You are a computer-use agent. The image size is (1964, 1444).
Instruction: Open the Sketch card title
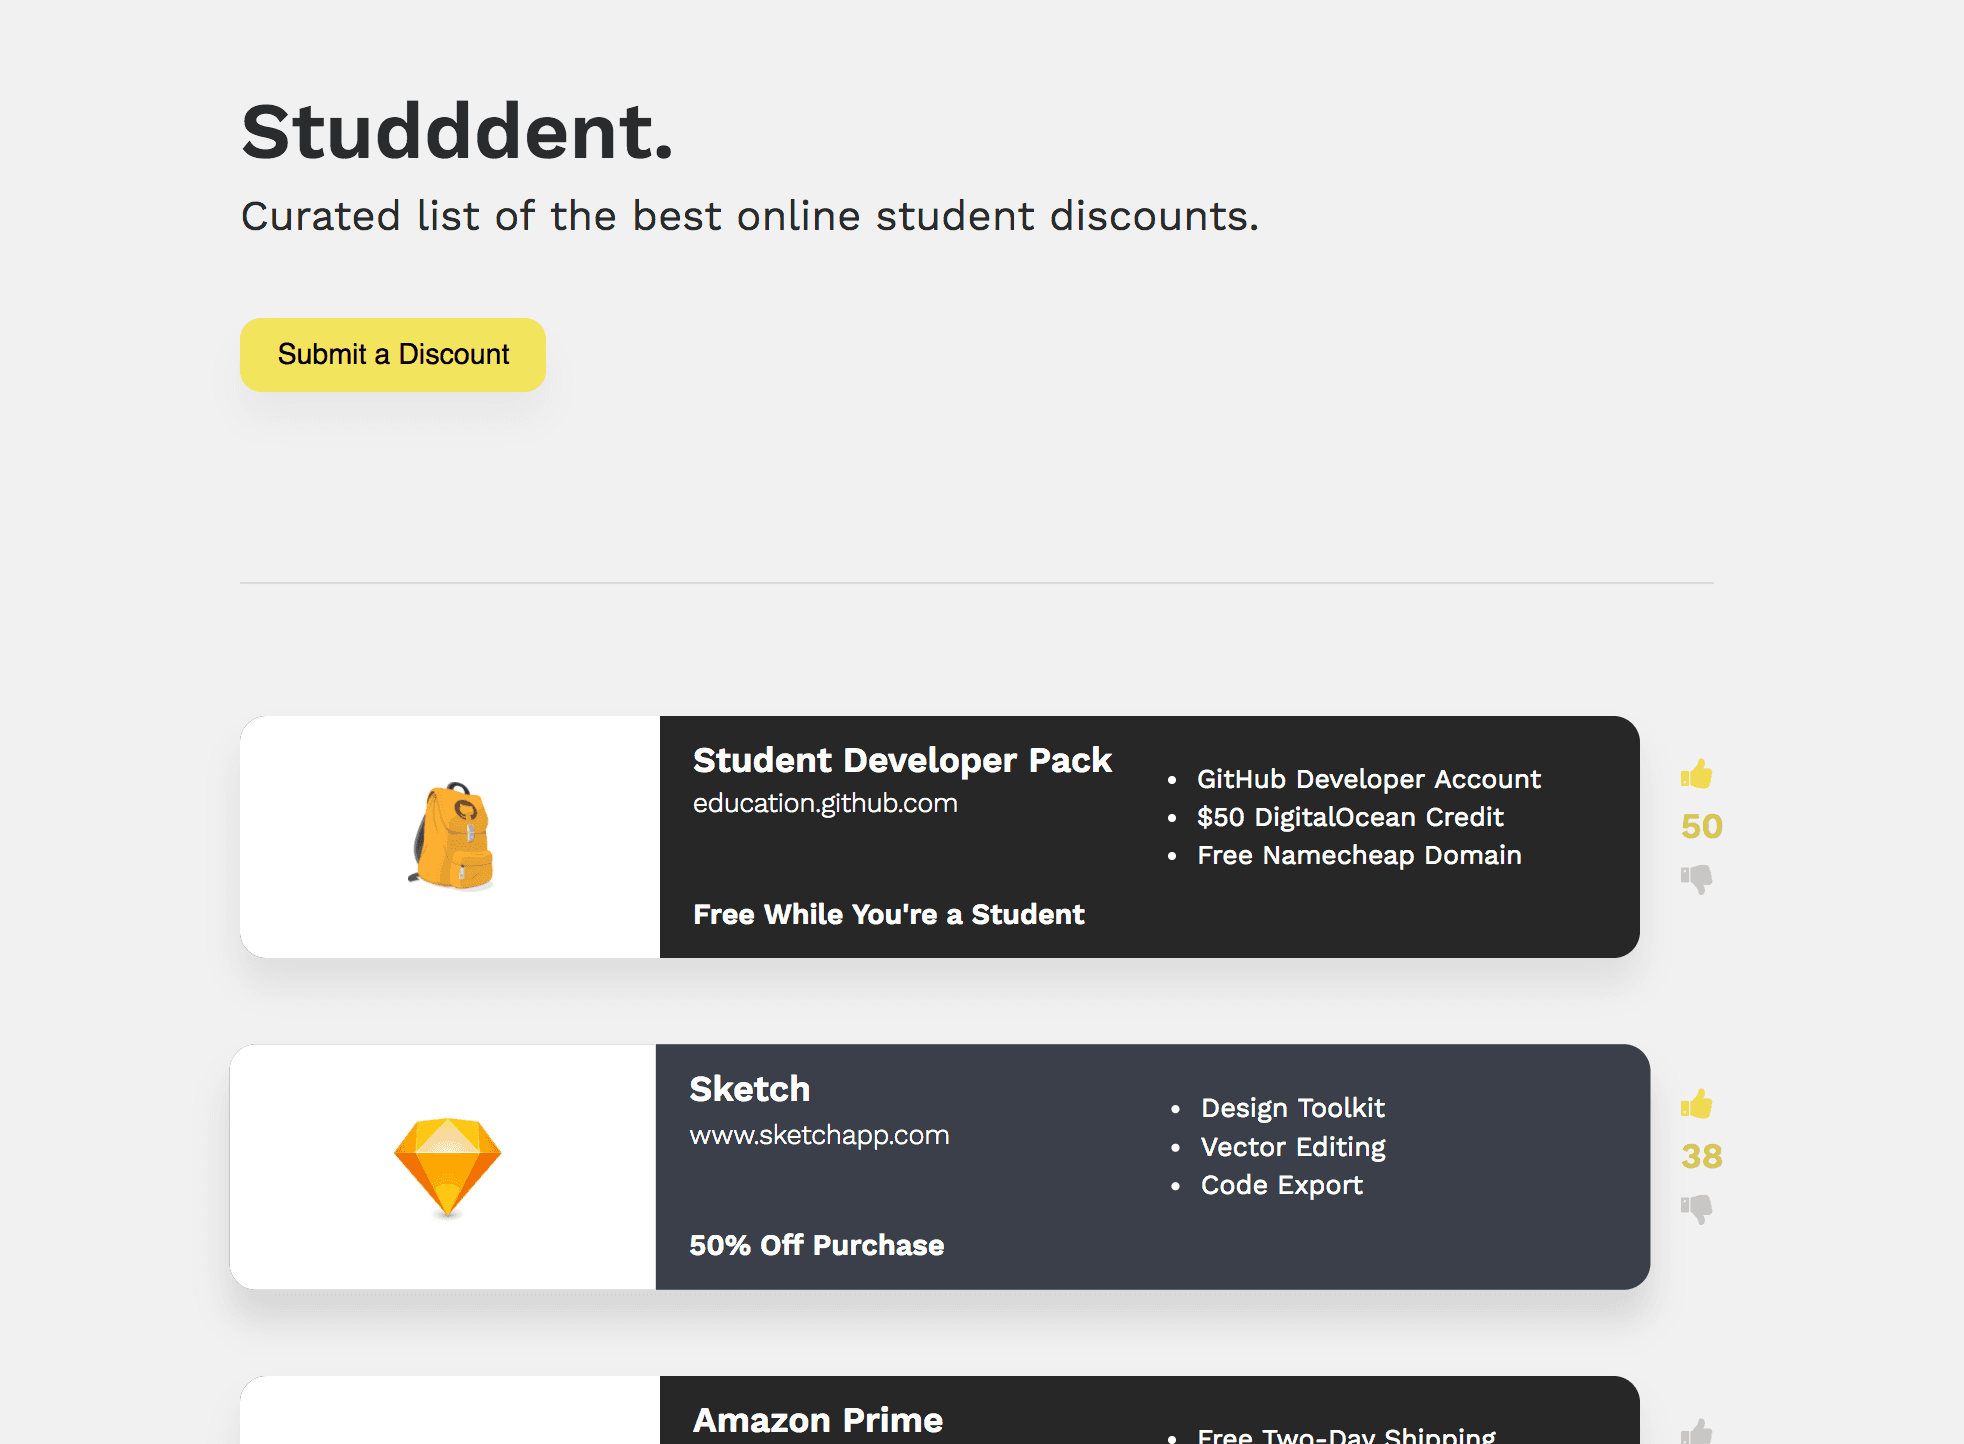click(749, 1089)
